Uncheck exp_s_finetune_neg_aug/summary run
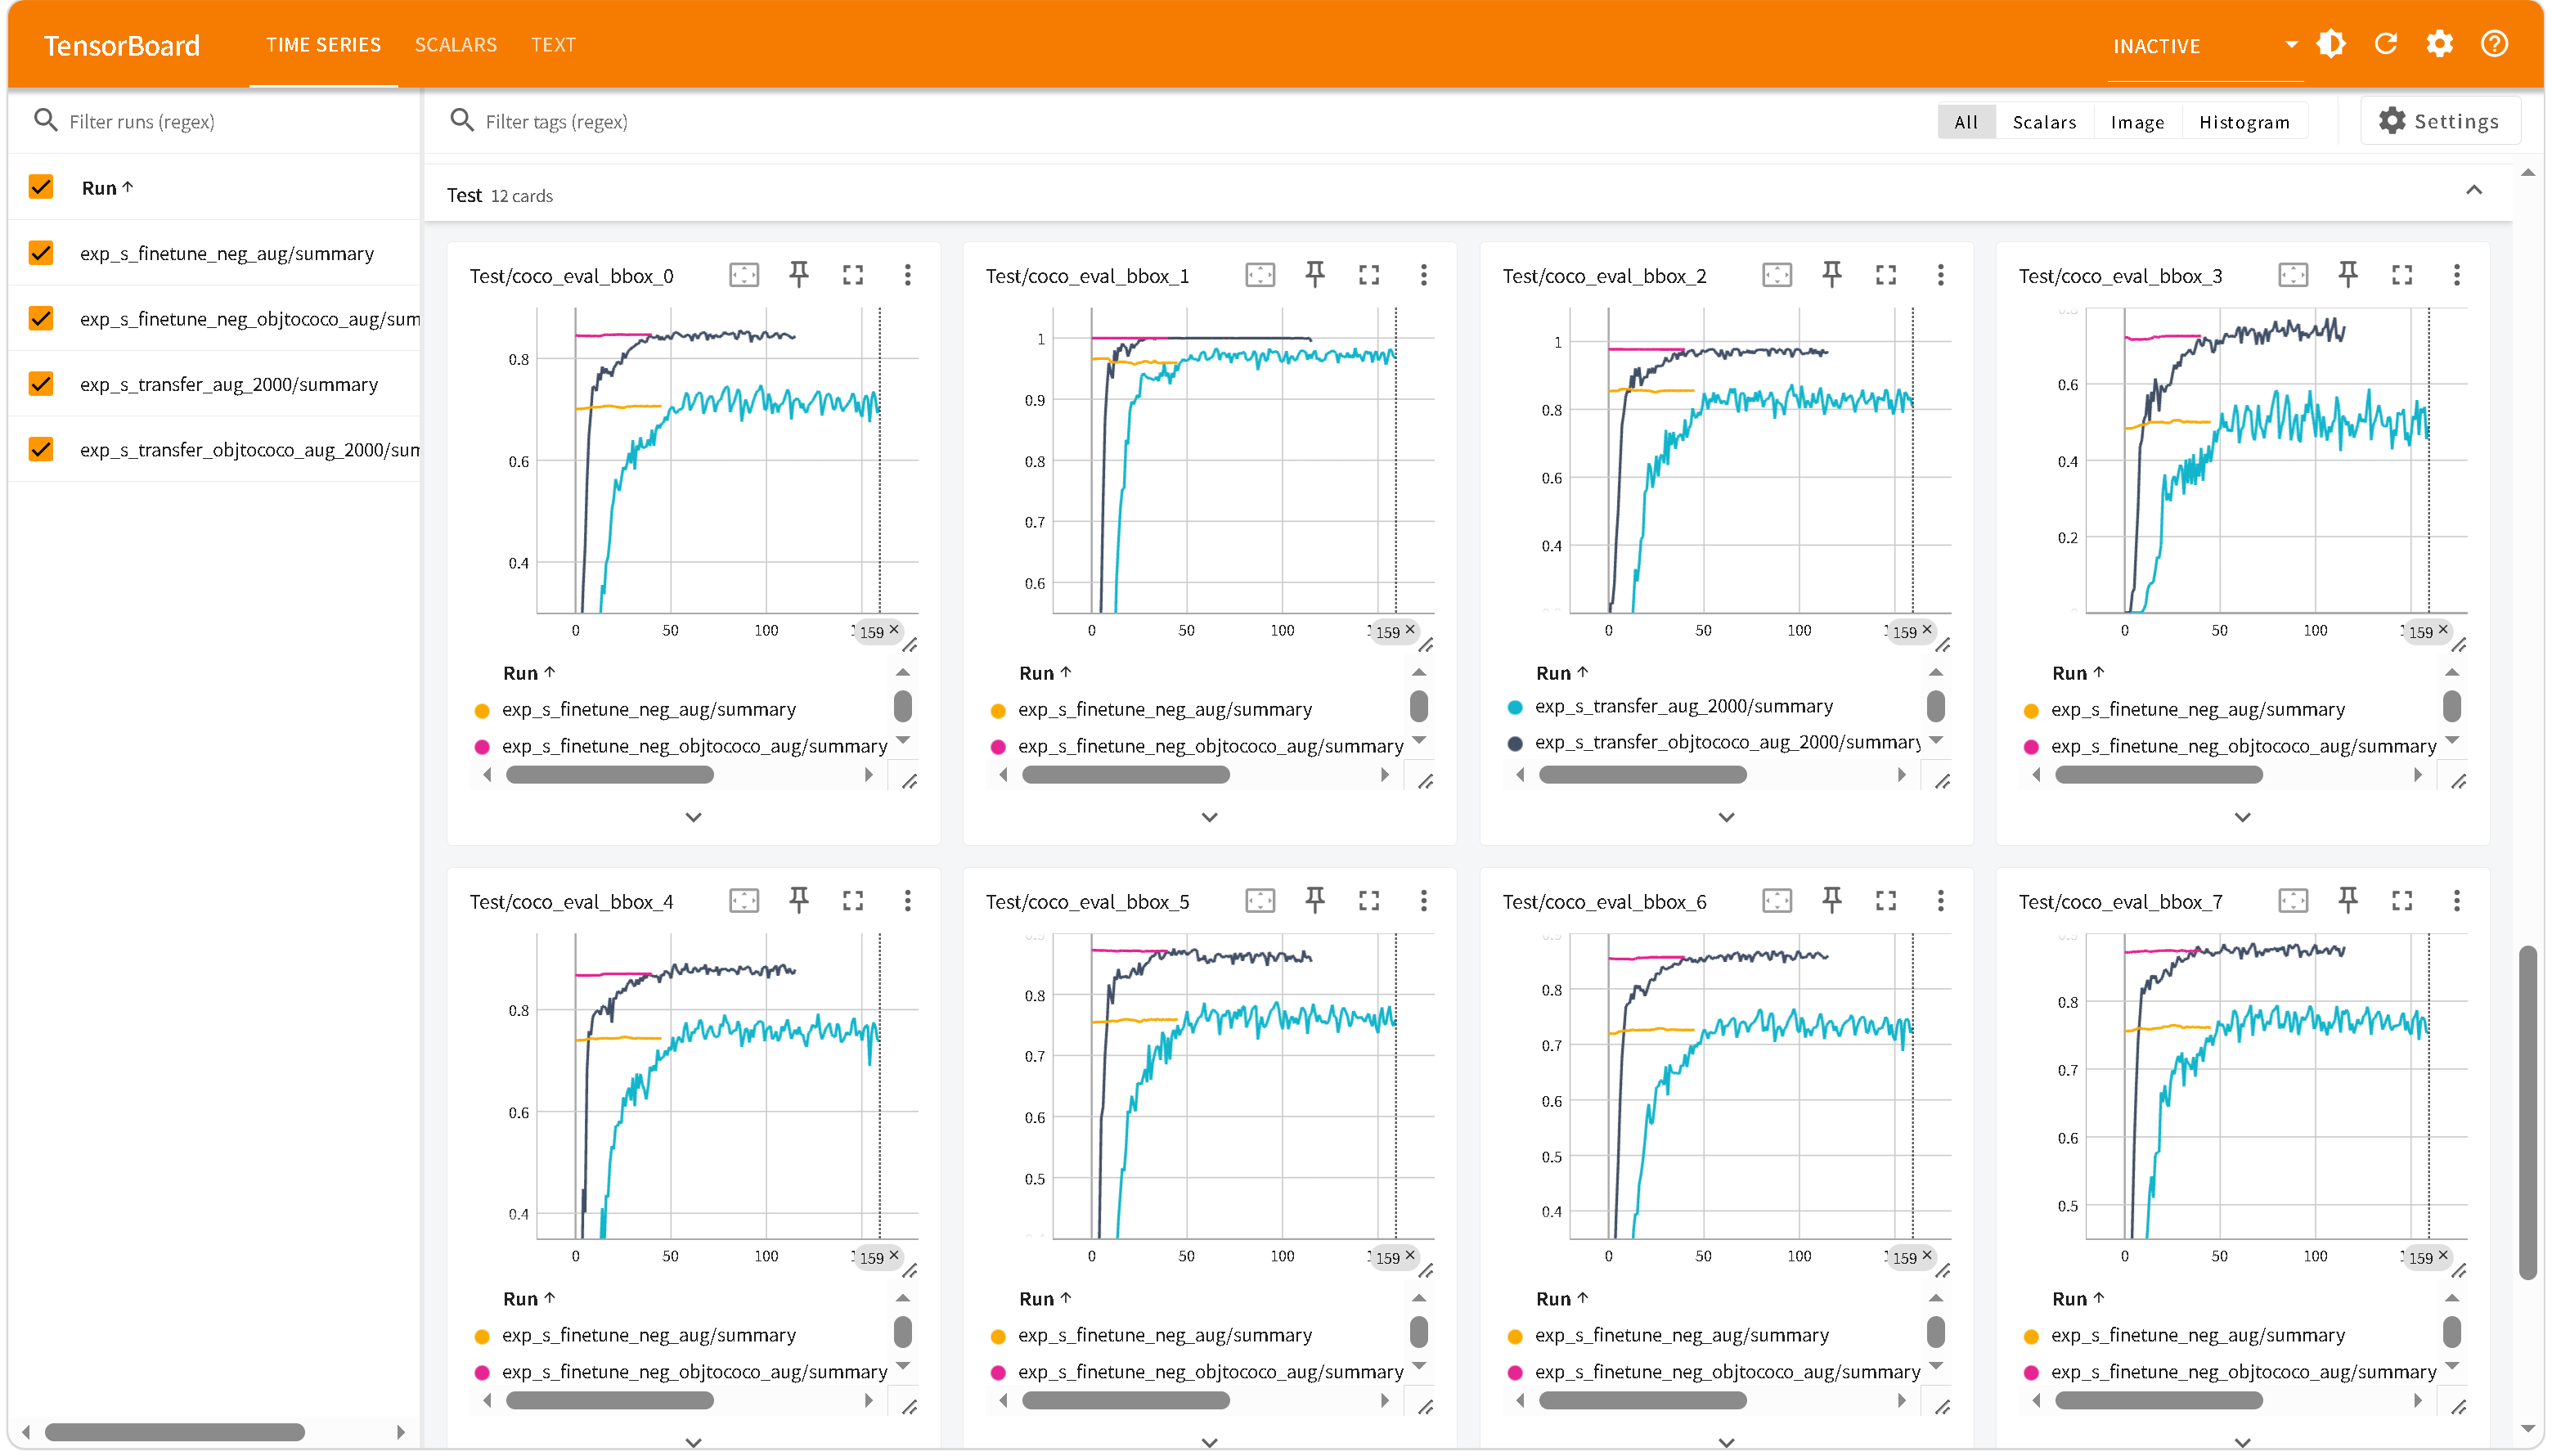Screen dimensions: 2552x1456 [41, 253]
